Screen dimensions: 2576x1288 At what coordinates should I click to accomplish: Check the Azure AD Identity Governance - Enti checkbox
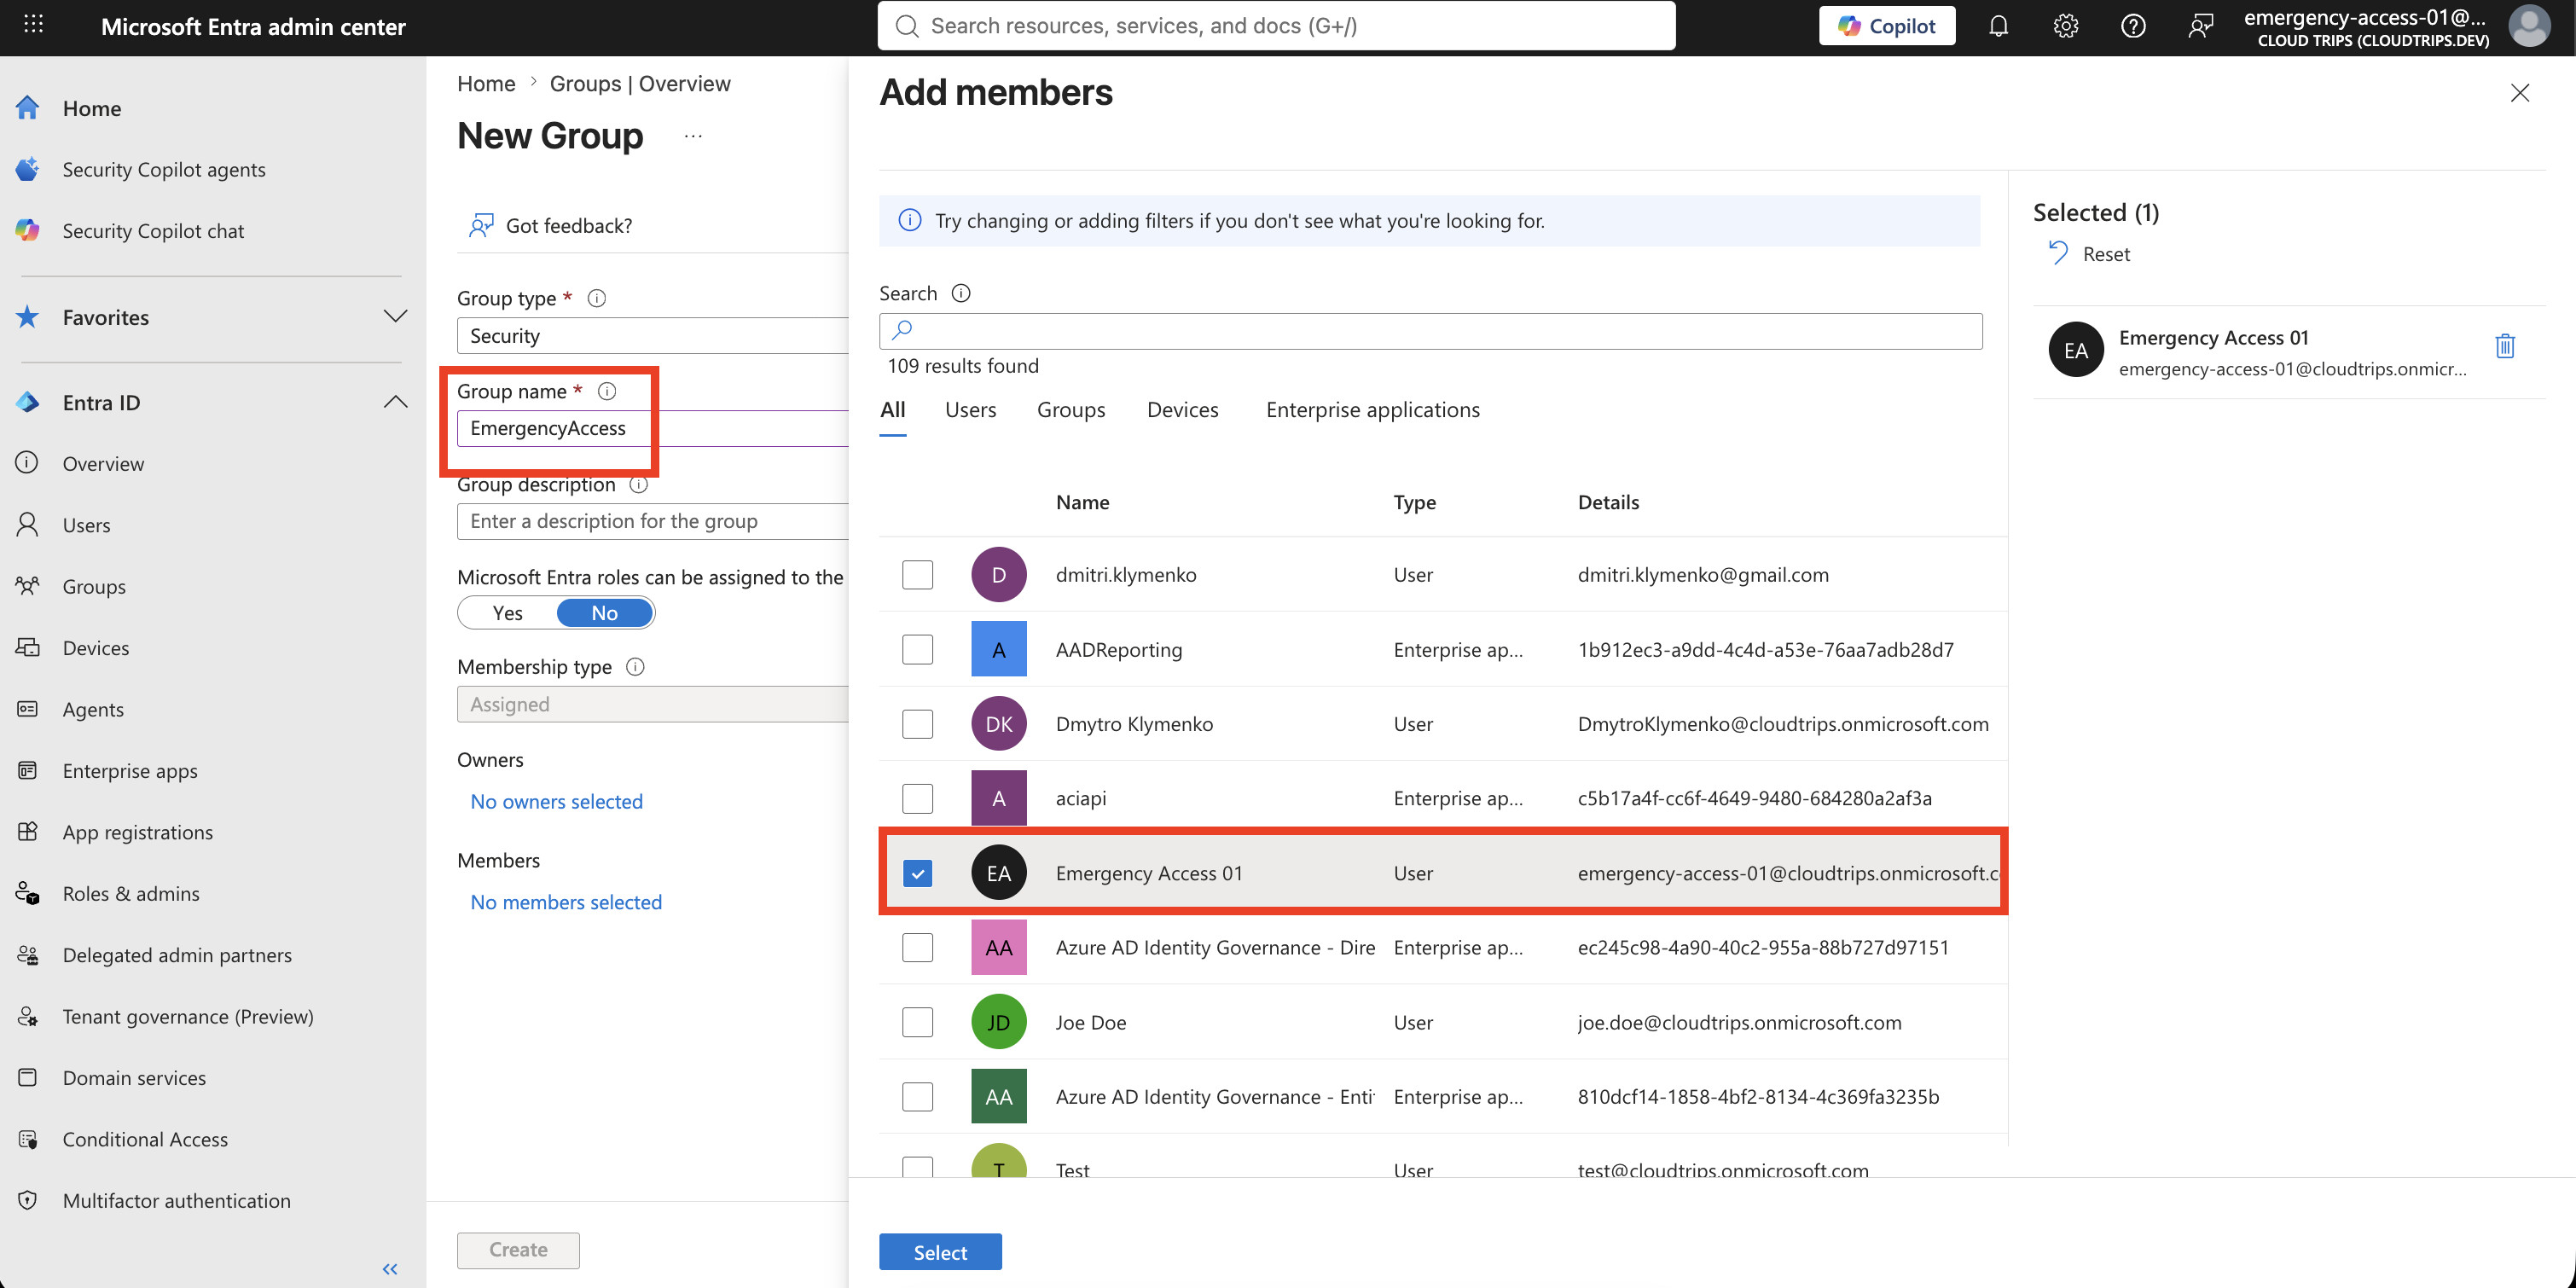coord(917,1096)
